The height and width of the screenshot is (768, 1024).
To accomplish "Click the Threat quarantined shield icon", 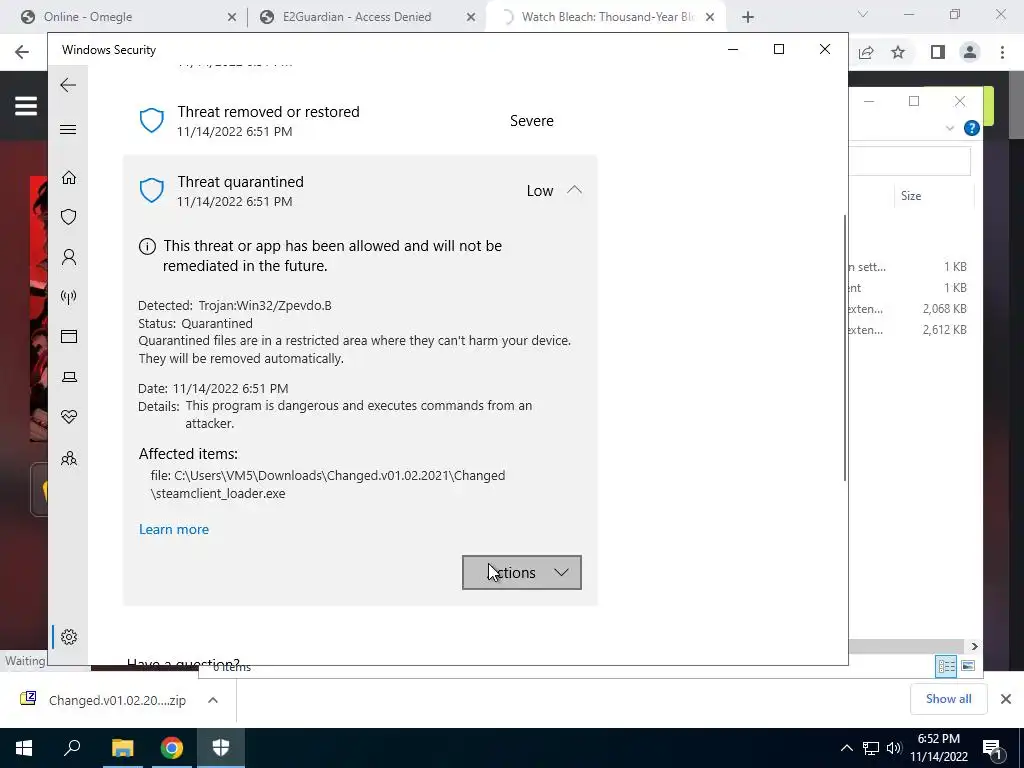I will pyautogui.click(x=152, y=191).
